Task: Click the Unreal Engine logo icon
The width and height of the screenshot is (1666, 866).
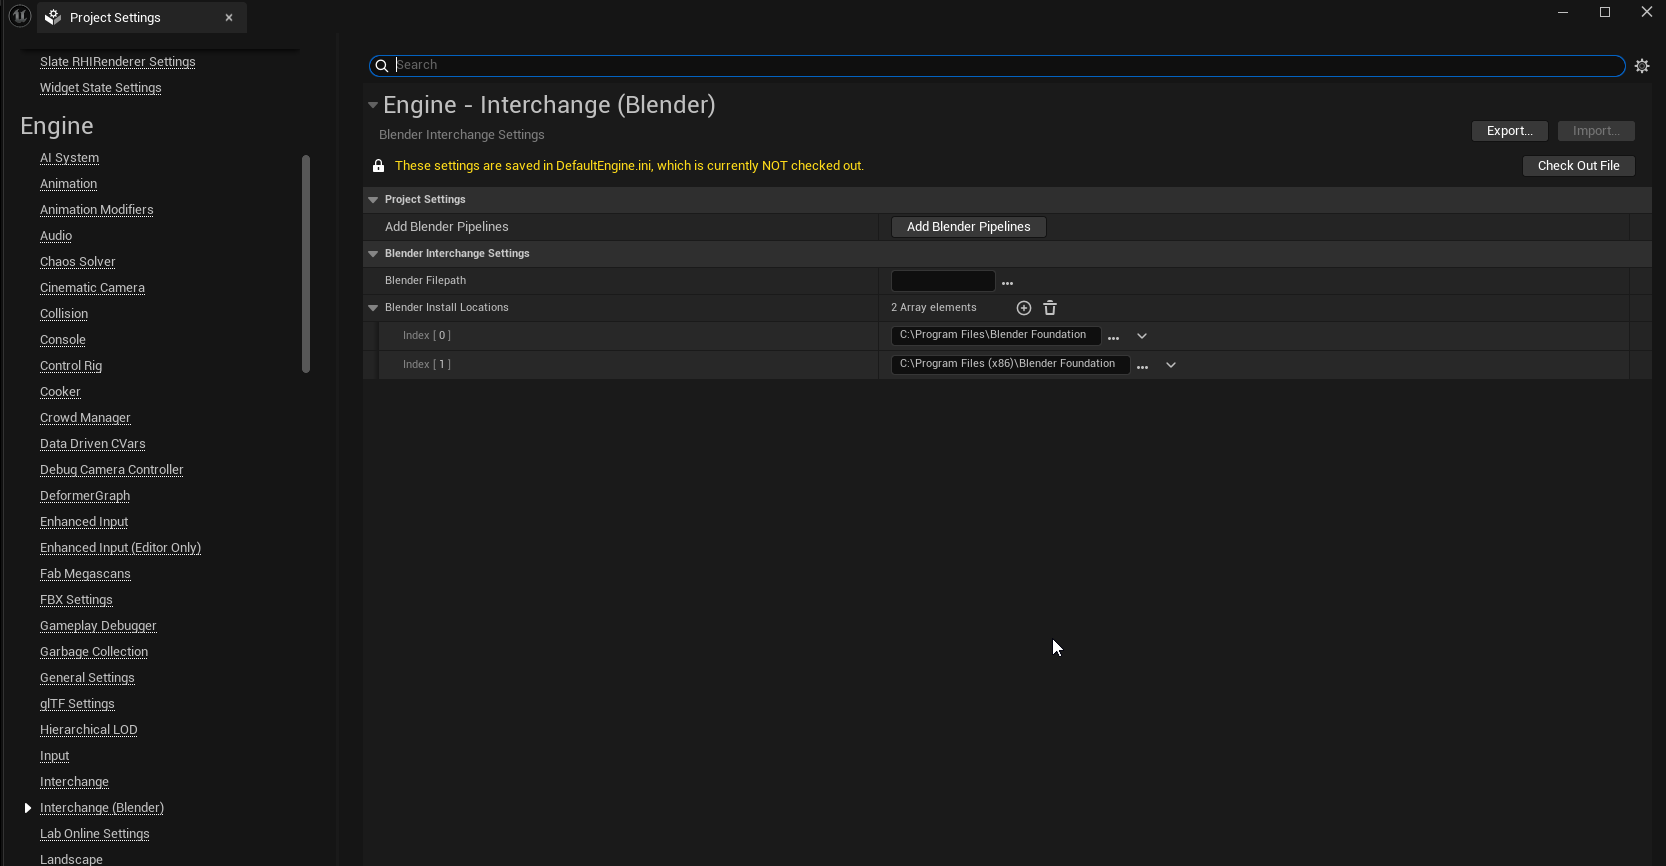Action: 19,16
